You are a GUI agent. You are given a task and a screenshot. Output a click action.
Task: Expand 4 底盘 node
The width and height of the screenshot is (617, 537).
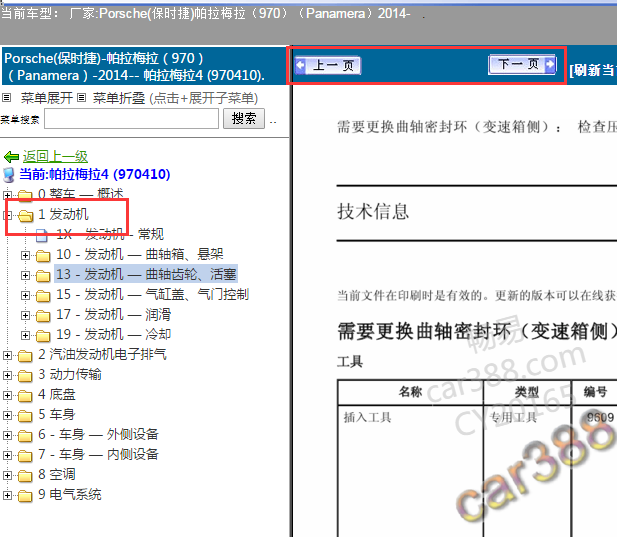(x=7, y=395)
